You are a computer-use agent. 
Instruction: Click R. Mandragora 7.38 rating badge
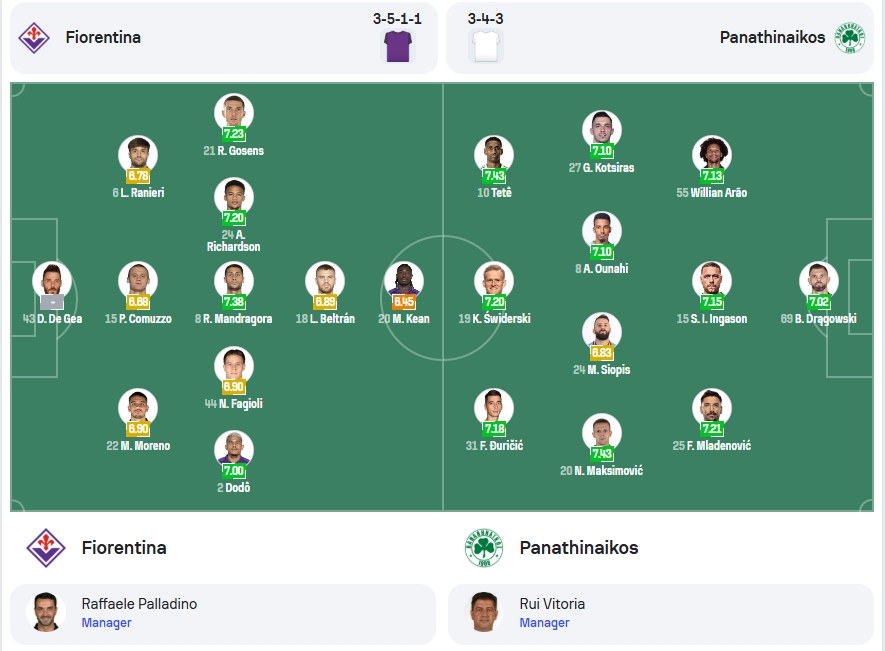(x=234, y=302)
